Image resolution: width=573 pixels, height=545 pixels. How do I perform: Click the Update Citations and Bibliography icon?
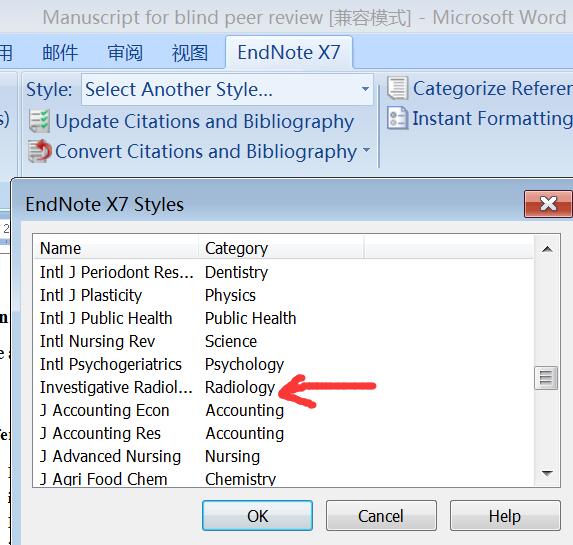coord(39,121)
